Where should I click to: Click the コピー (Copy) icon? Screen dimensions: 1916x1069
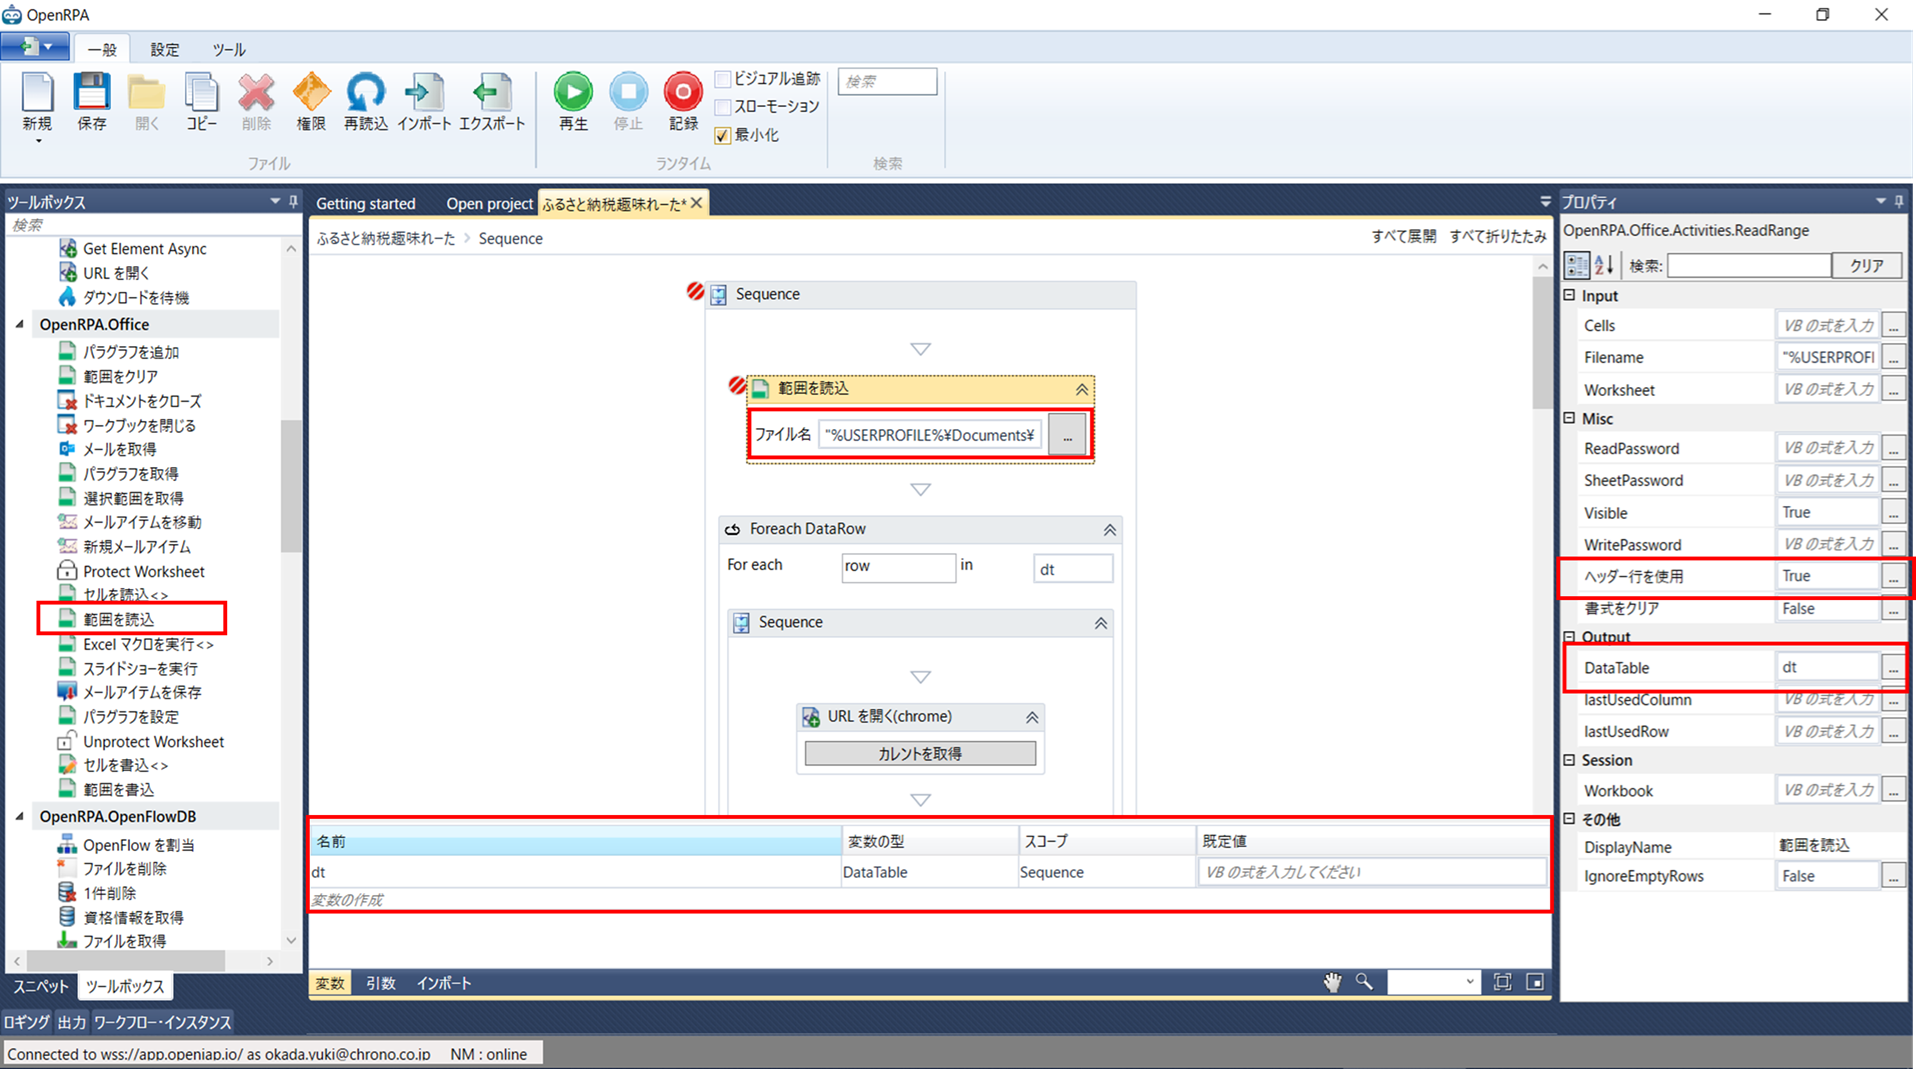point(201,93)
